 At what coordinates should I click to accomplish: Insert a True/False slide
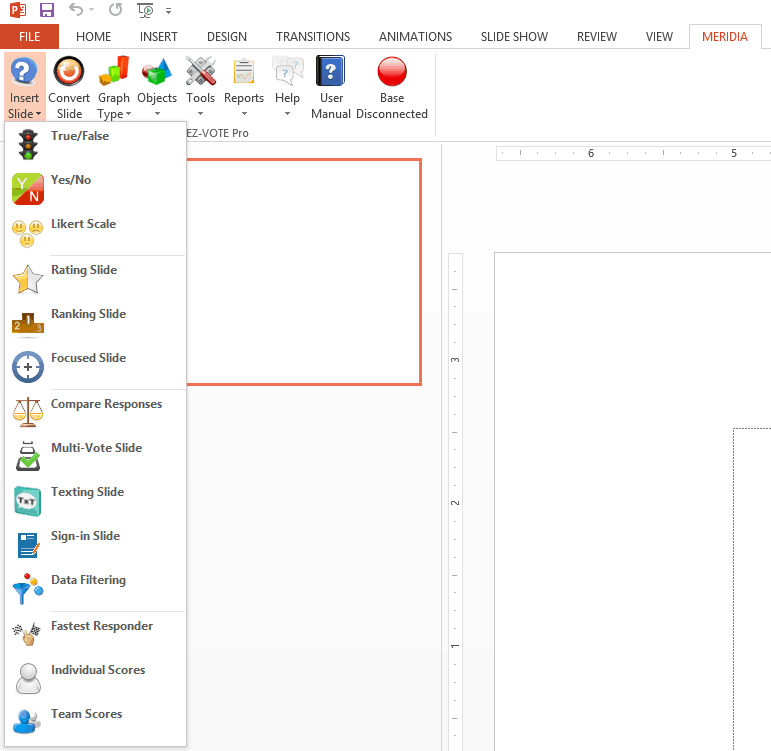pyautogui.click(x=96, y=145)
